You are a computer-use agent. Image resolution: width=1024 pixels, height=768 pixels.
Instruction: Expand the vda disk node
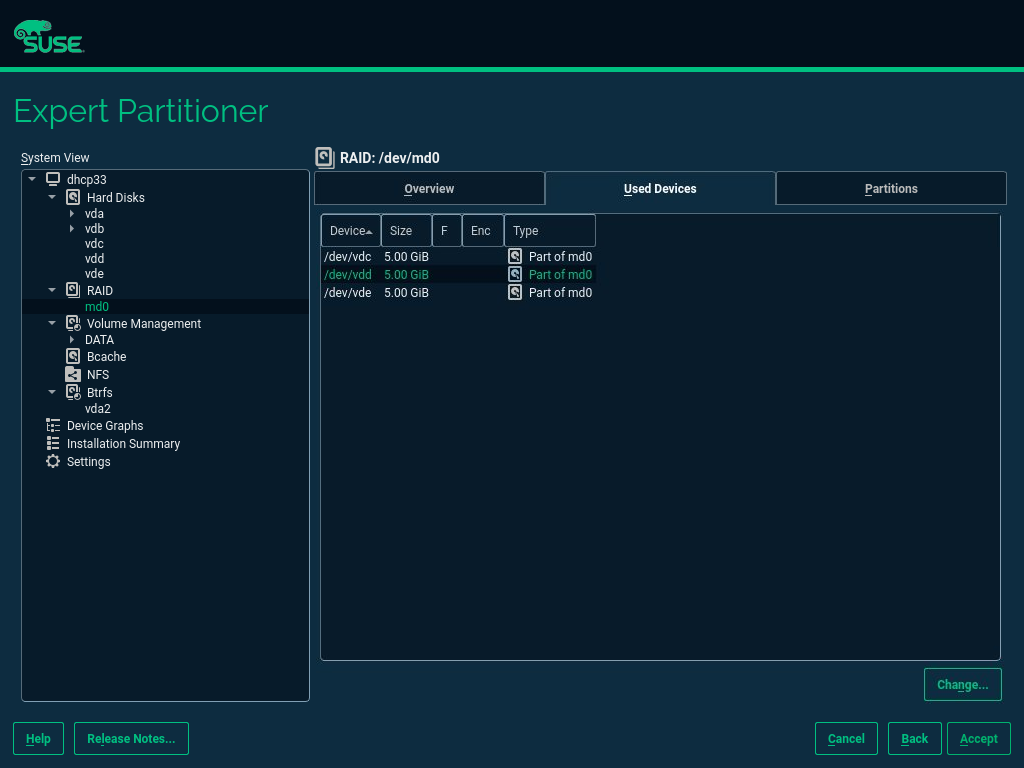click(x=72, y=214)
